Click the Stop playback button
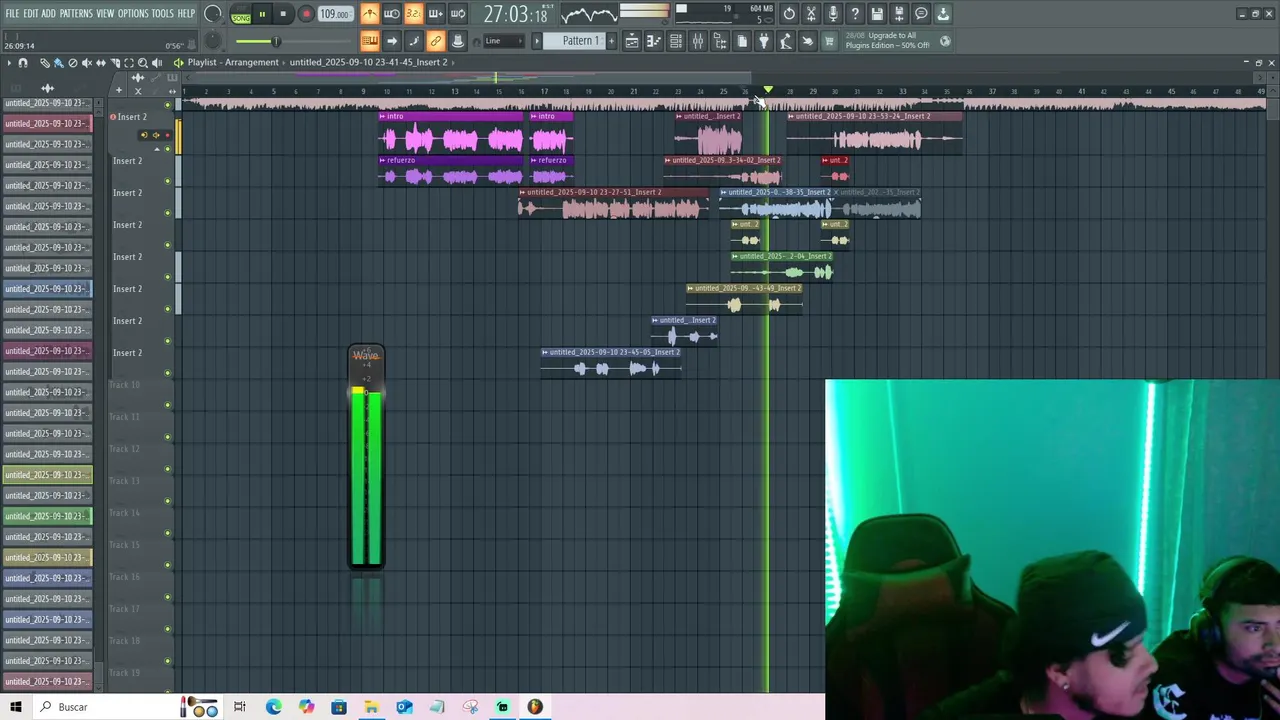The height and width of the screenshot is (720, 1280). 284,14
